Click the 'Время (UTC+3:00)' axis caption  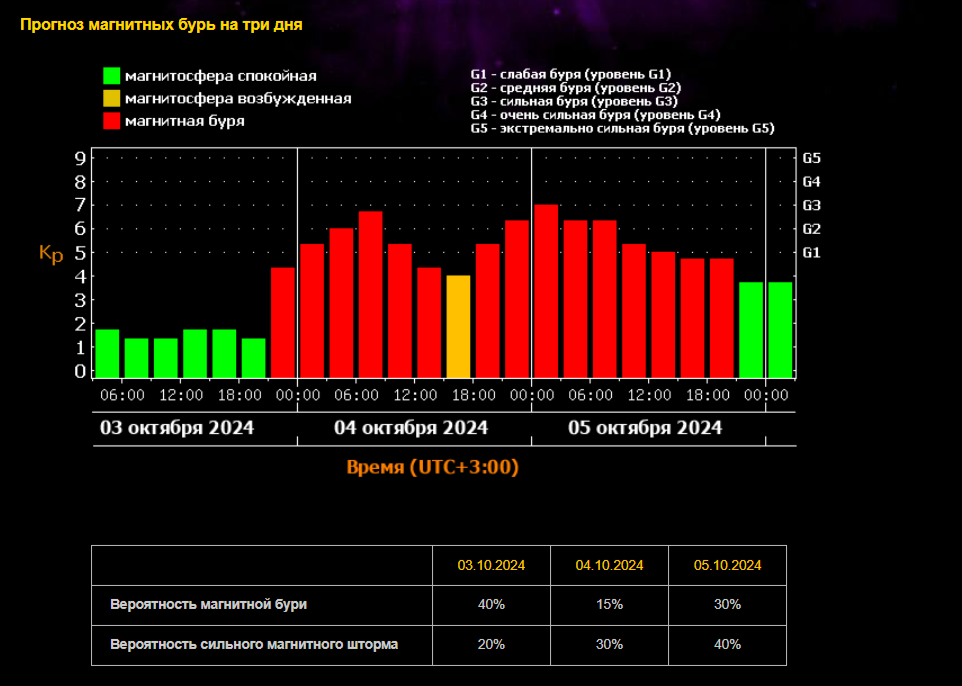click(432, 467)
